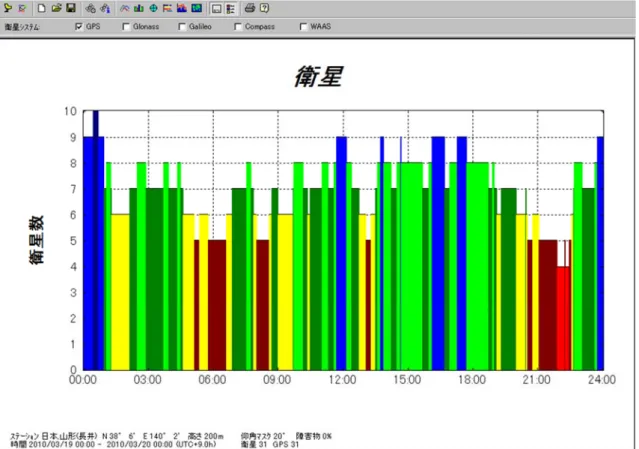639x449 pixels.
Task: Click the bright red 4-satellite bar
Action: point(563,318)
